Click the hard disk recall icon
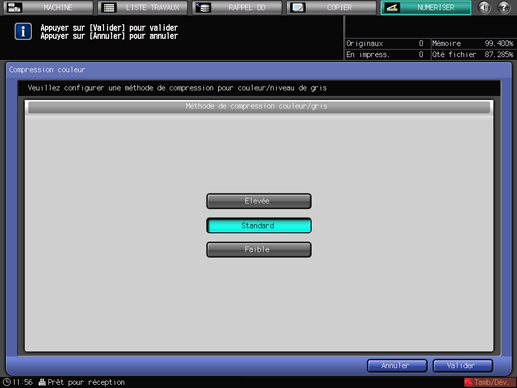517x388 pixels. [203, 7]
